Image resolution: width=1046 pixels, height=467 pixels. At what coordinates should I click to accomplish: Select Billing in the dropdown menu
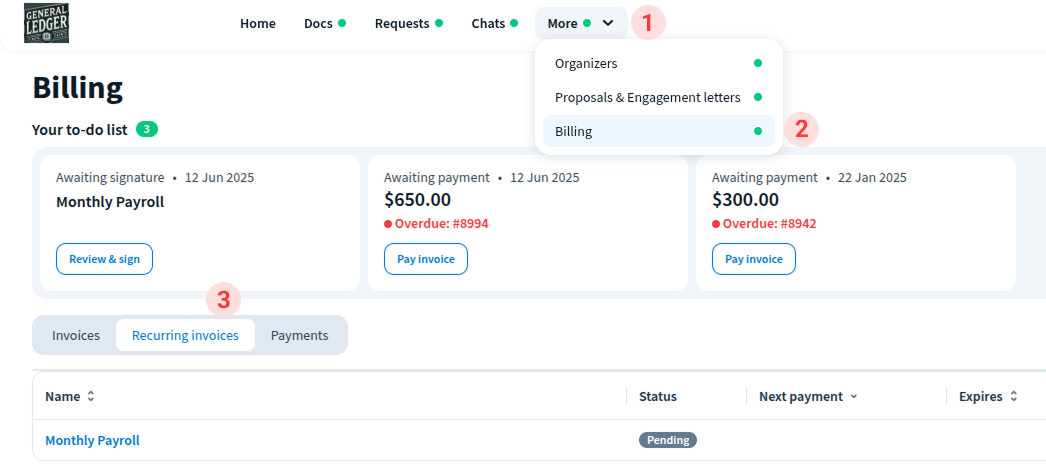(x=574, y=131)
